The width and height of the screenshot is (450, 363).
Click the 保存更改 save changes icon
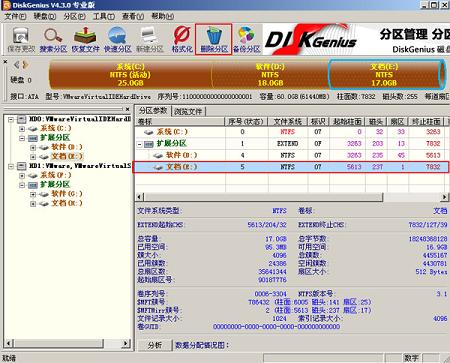tap(21, 40)
